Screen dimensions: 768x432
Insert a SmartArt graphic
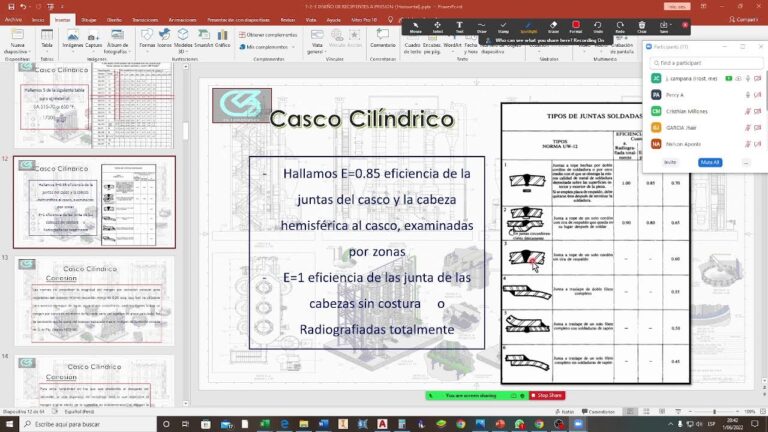point(204,39)
